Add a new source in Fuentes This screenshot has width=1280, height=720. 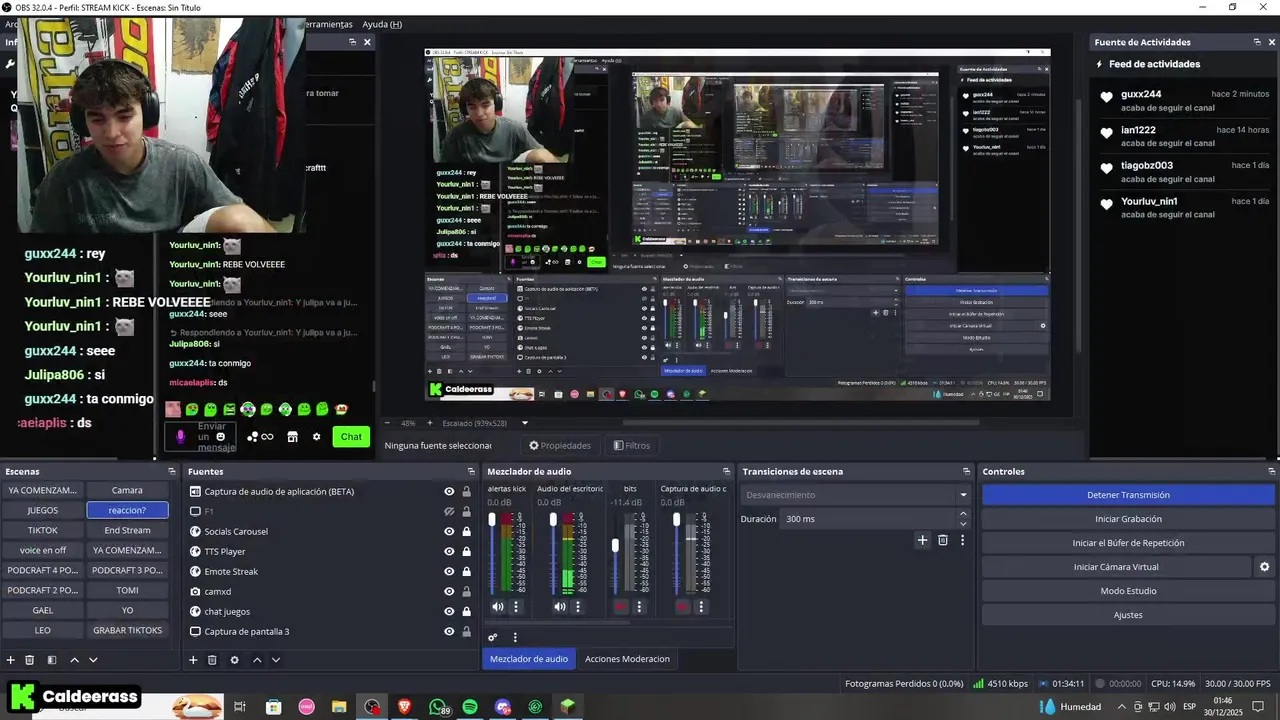[x=193, y=660]
